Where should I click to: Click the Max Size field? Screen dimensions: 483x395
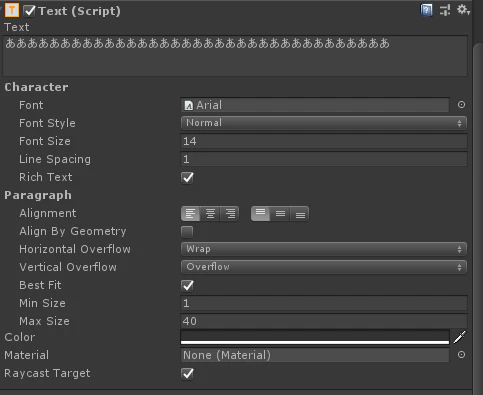coord(324,321)
